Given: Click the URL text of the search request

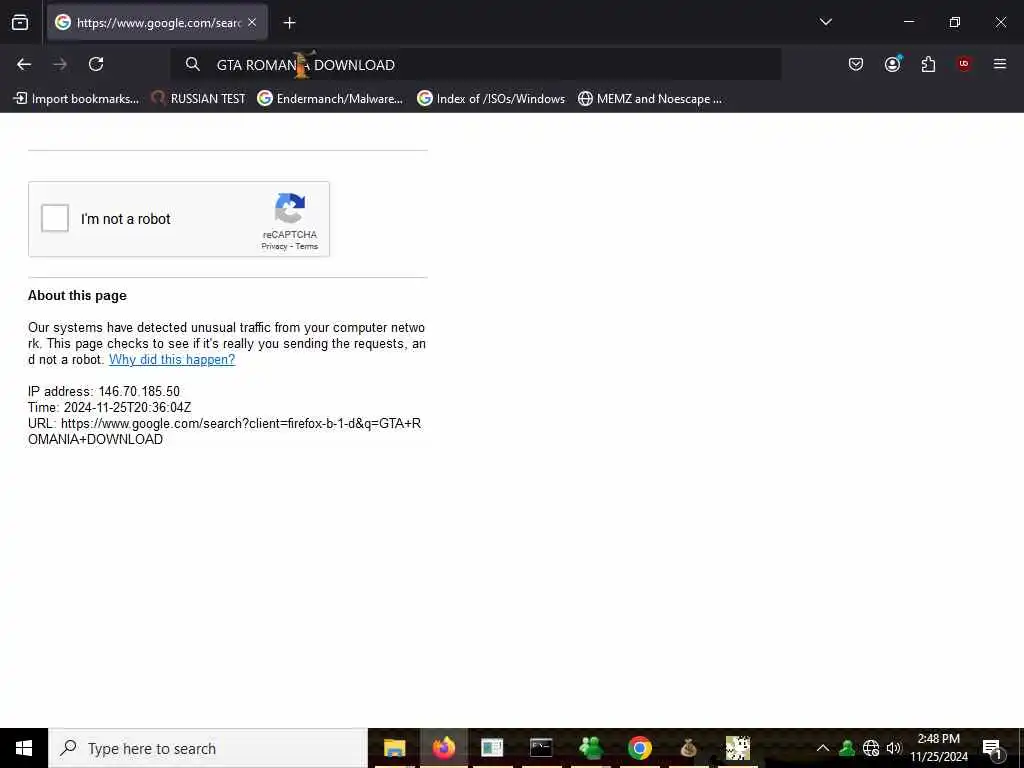Looking at the screenshot, I should click(x=225, y=431).
